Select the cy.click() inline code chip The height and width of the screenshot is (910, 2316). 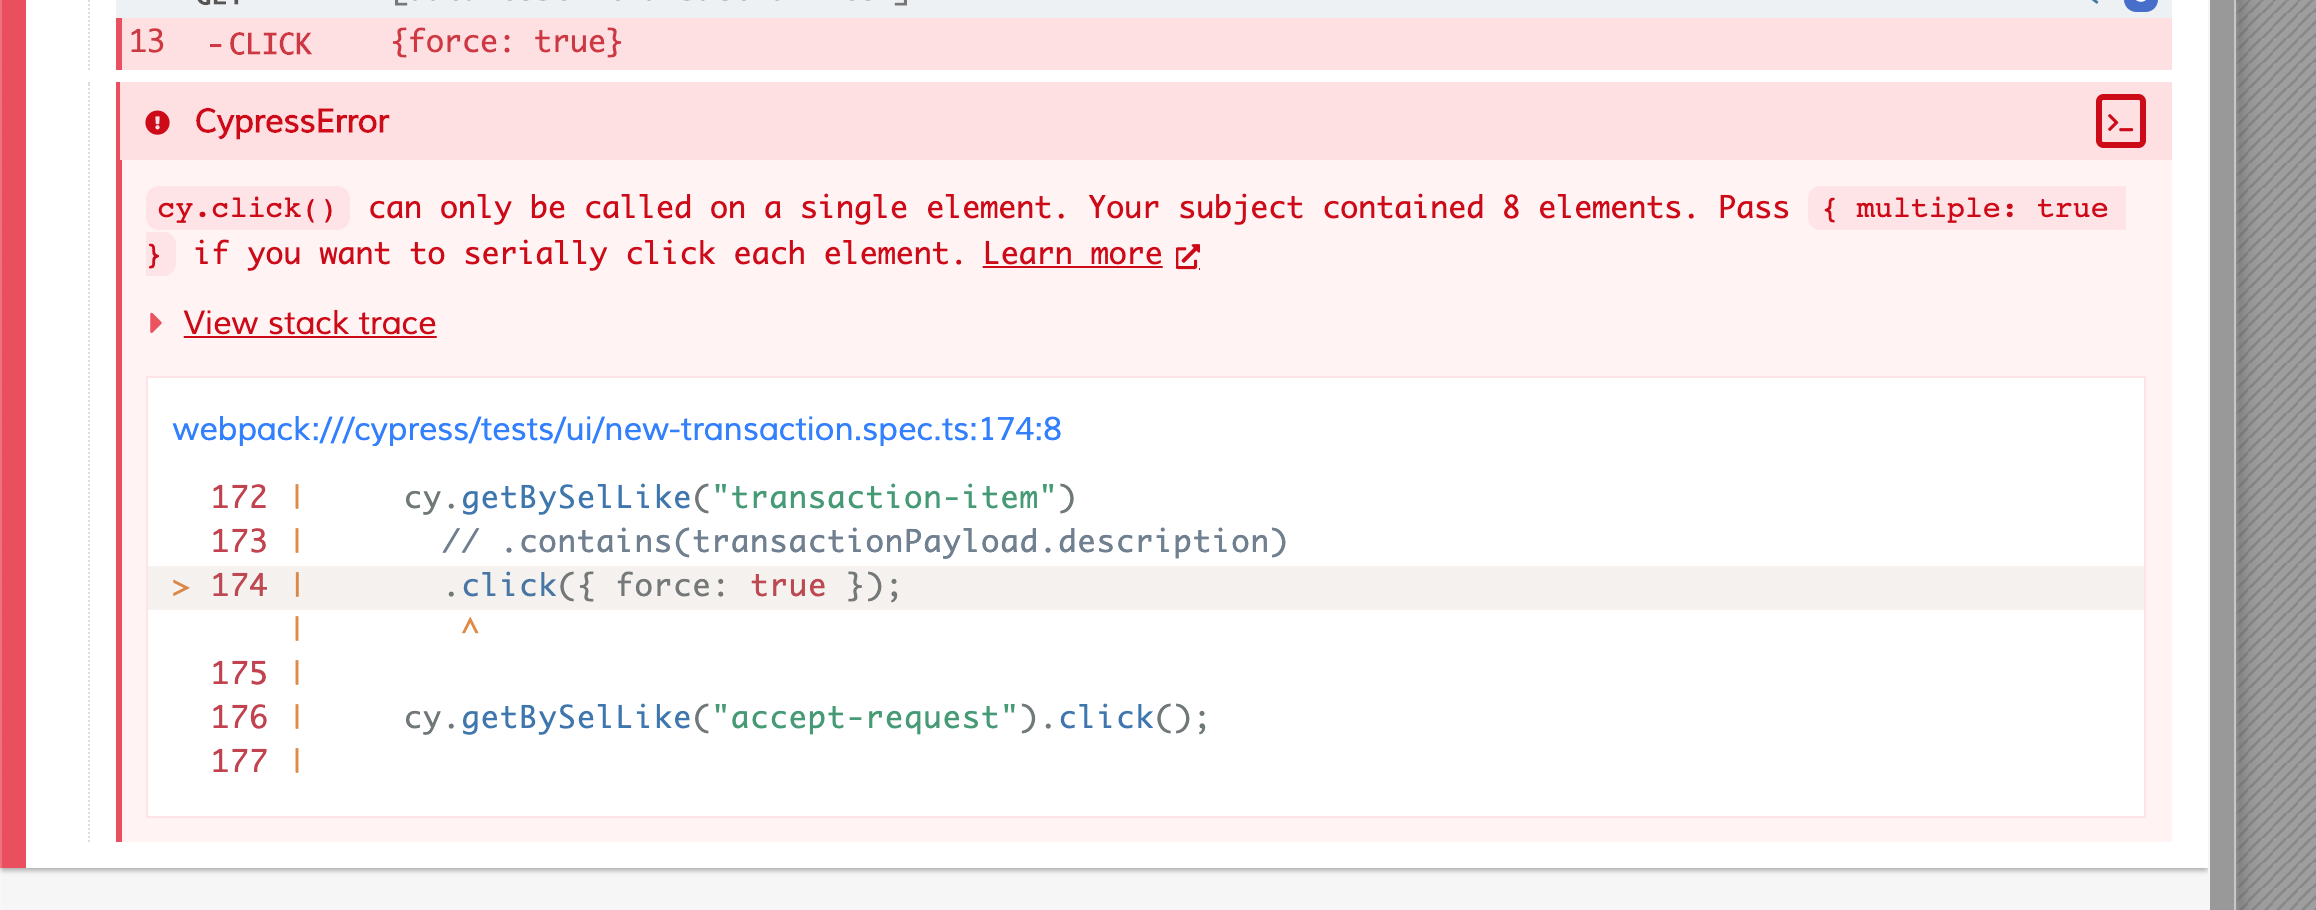(248, 208)
